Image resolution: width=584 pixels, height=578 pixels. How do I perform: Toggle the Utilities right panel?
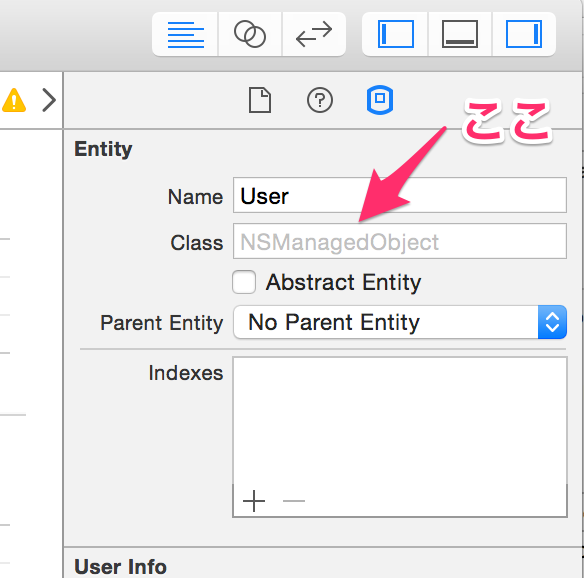click(x=524, y=34)
